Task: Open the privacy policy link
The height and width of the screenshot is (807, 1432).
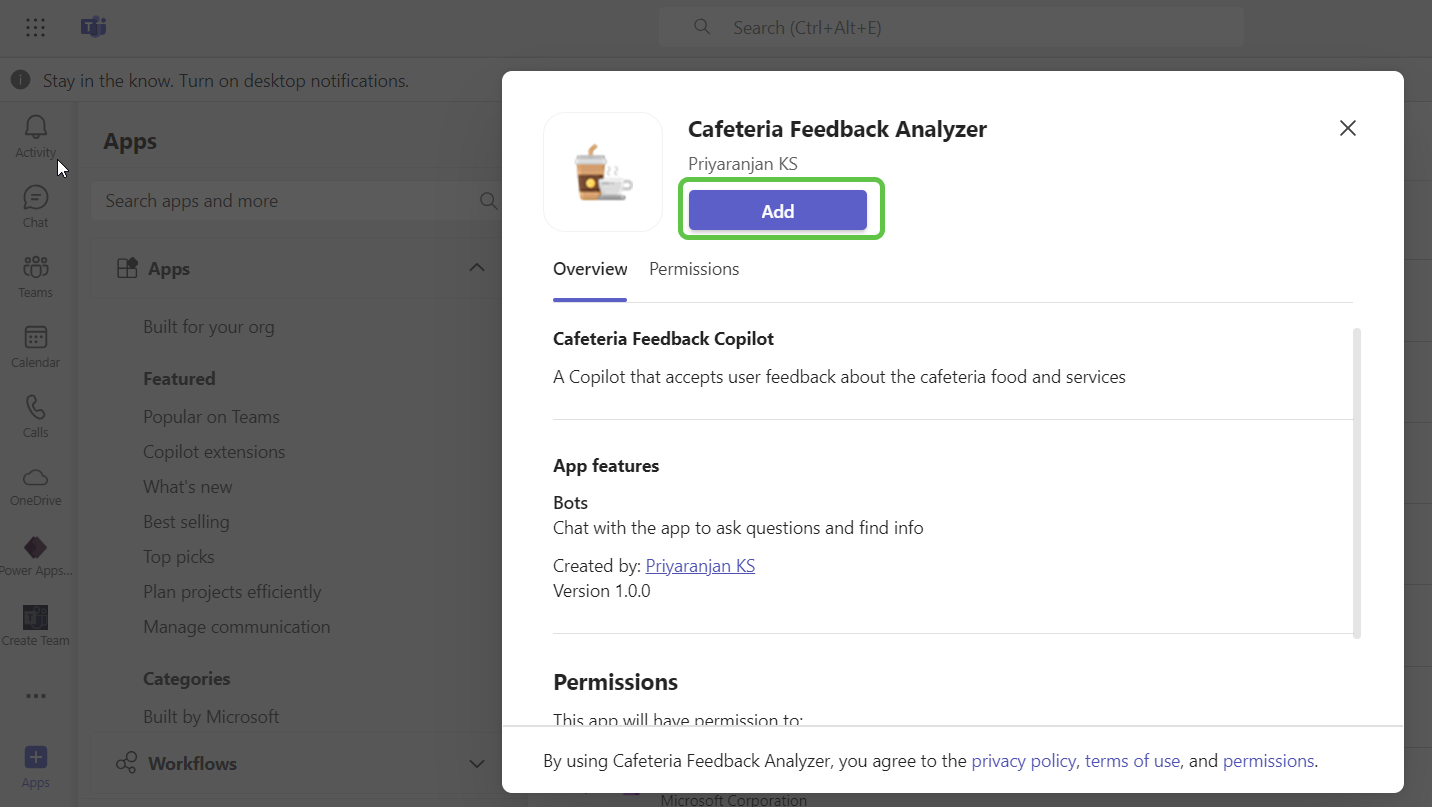Action: tap(1023, 761)
